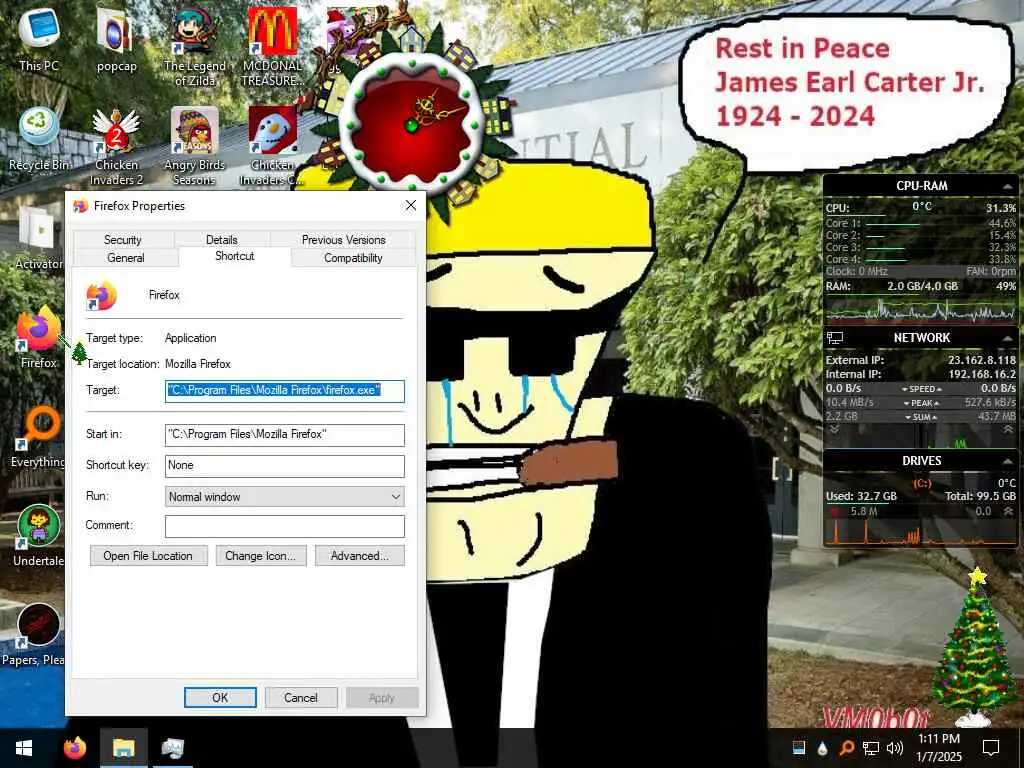Toggle the PEAK row in NETWORK gadget
This screenshot has height=768, width=1024.
point(920,403)
